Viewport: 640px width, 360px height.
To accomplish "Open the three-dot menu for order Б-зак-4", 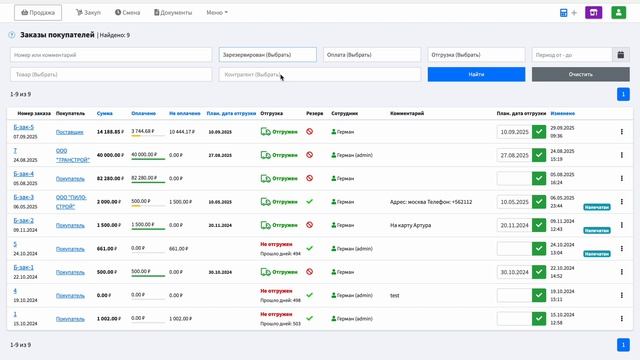I will point(622,178).
